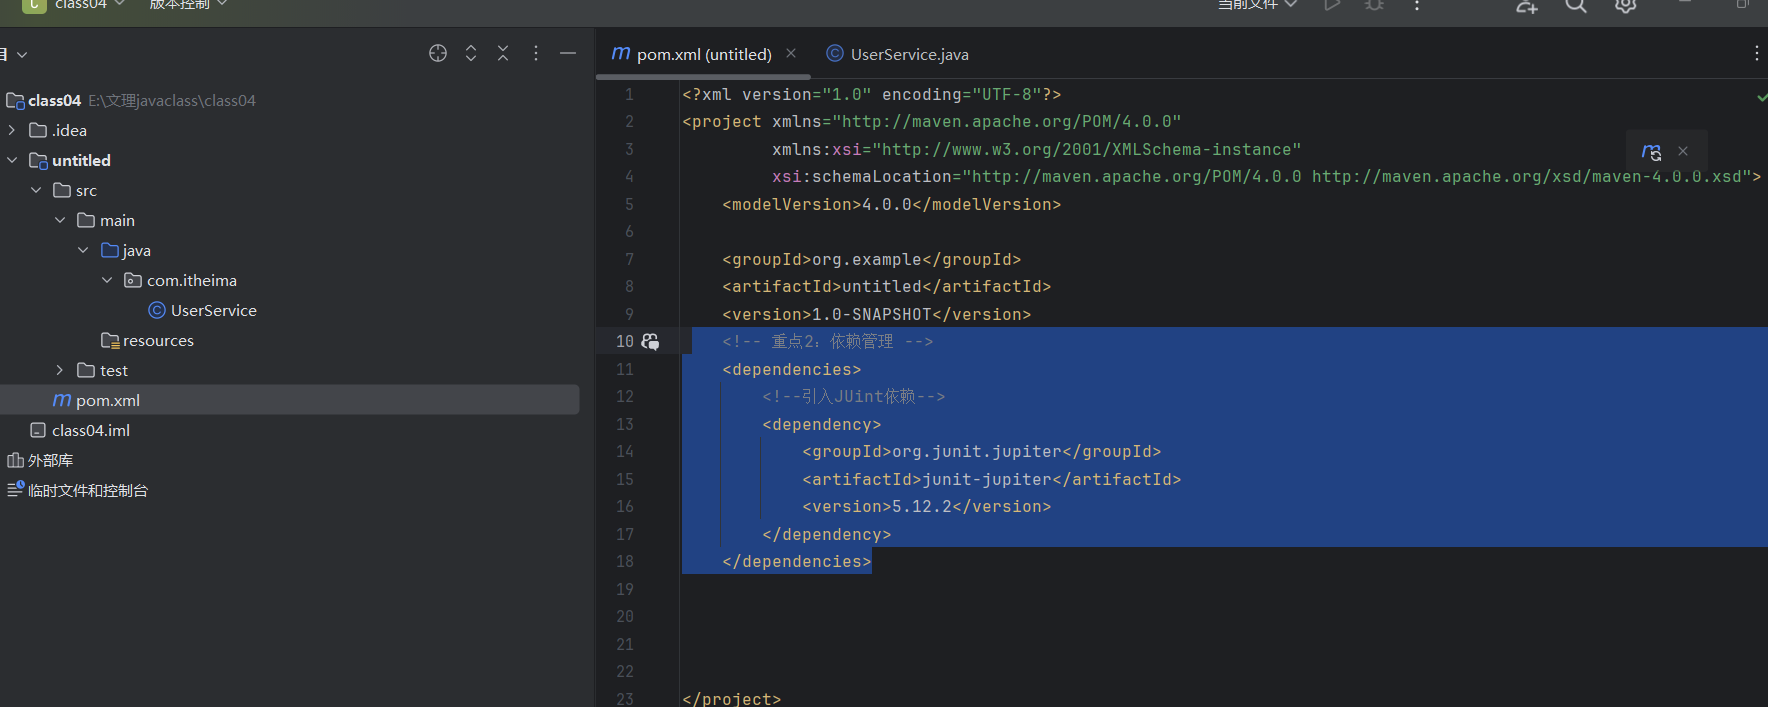
Task: Click org.junit.jupiter groupId line
Action: tap(981, 452)
